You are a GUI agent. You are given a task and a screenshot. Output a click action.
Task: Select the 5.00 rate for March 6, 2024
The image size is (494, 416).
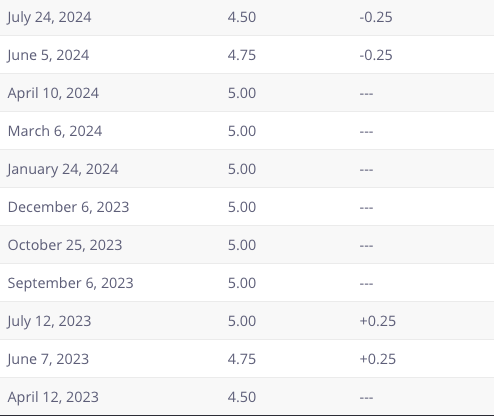242,131
